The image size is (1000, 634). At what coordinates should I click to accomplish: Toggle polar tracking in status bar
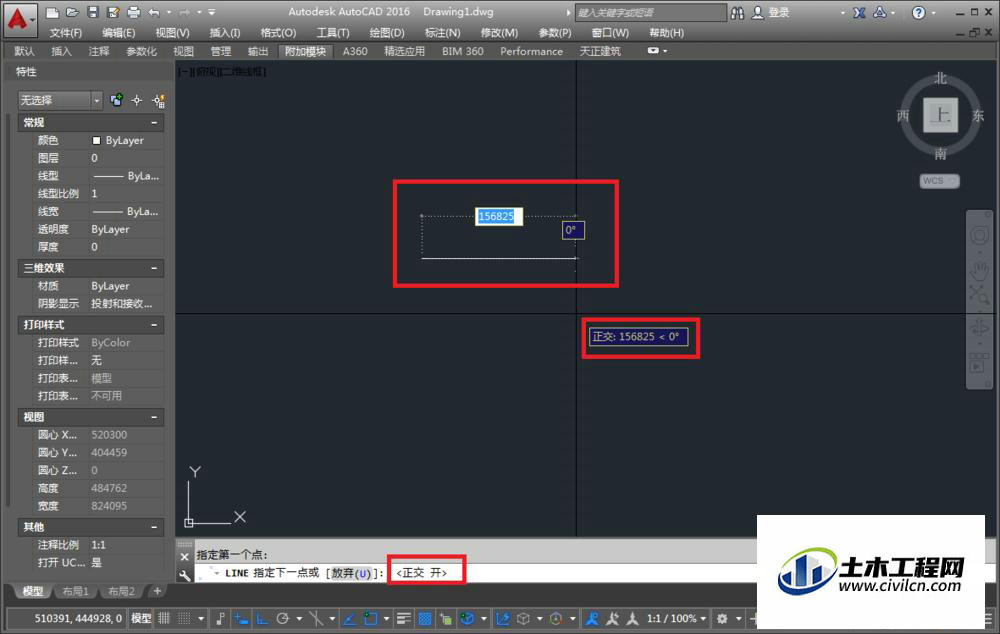click(x=283, y=618)
